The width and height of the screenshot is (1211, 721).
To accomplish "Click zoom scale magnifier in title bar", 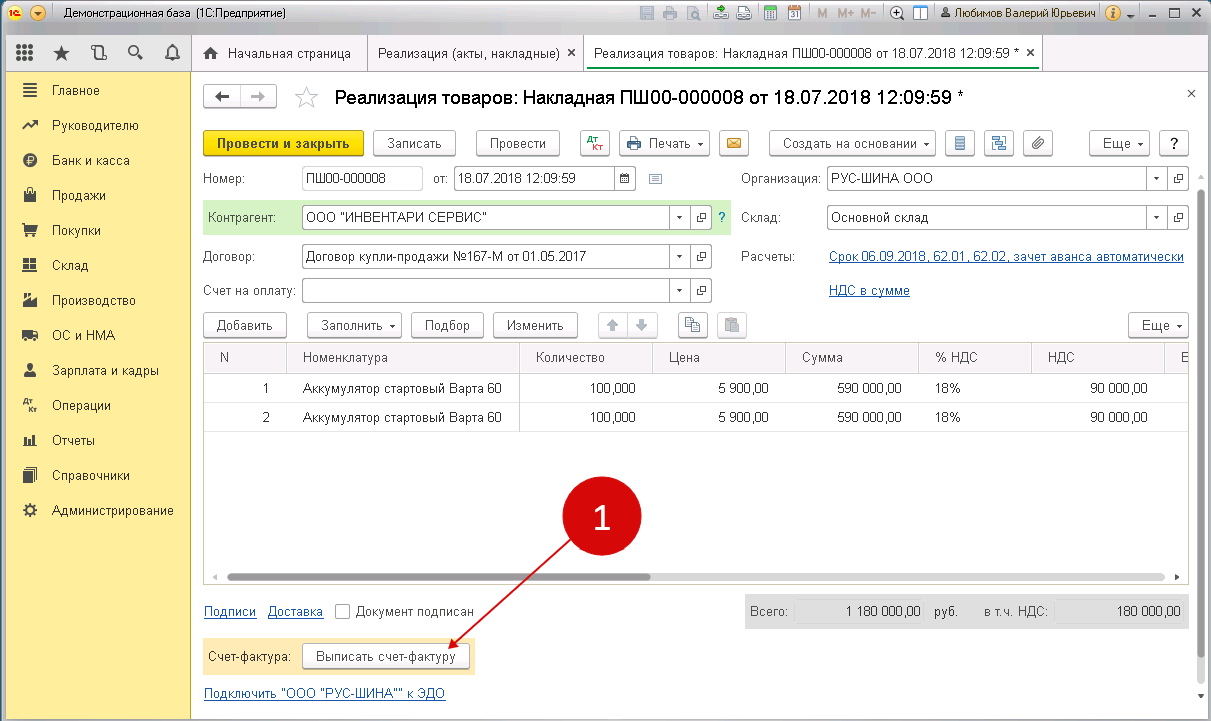I will click(x=897, y=13).
